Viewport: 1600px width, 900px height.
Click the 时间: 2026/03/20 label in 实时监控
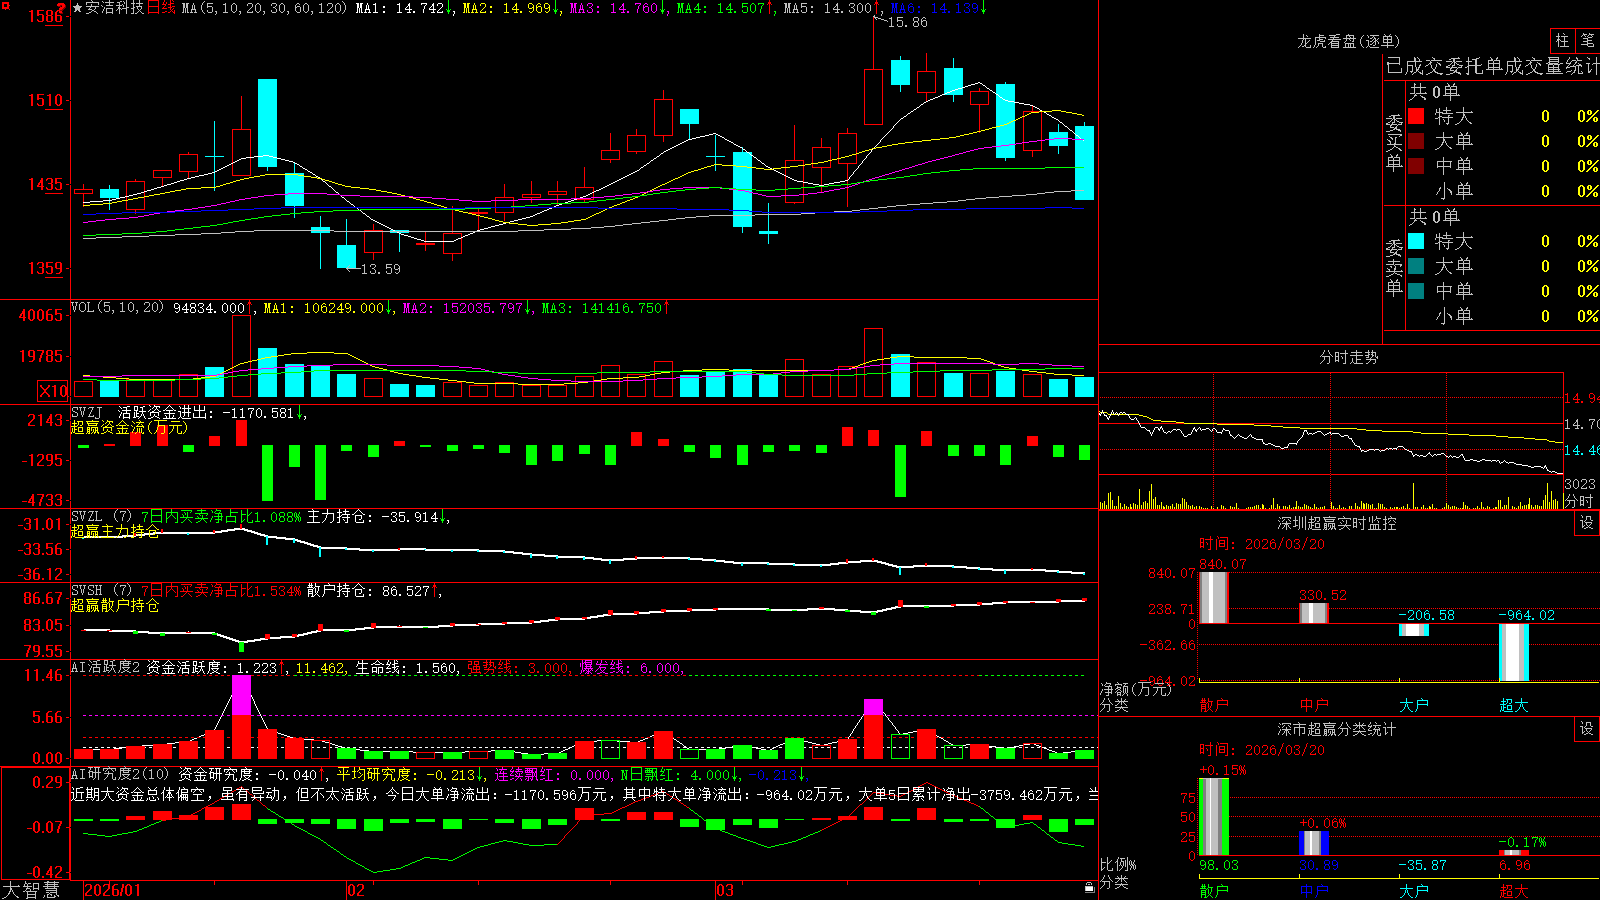point(1262,544)
